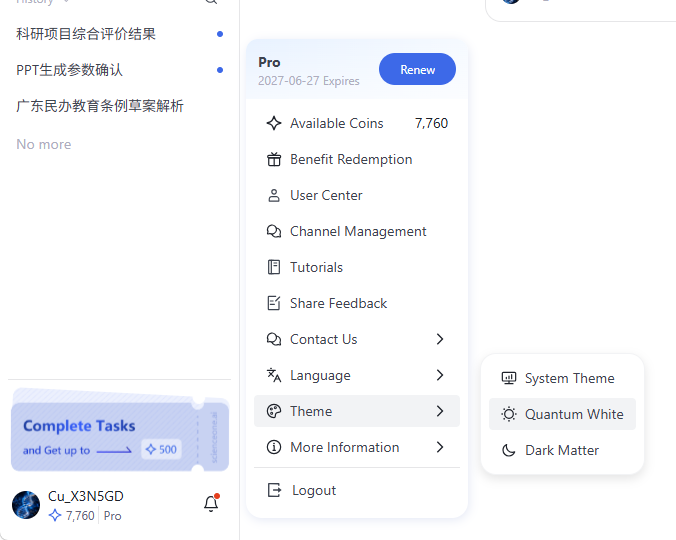This screenshot has height=540, width=676.
Task: Click the Contact Us chat icon
Action: tap(274, 339)
